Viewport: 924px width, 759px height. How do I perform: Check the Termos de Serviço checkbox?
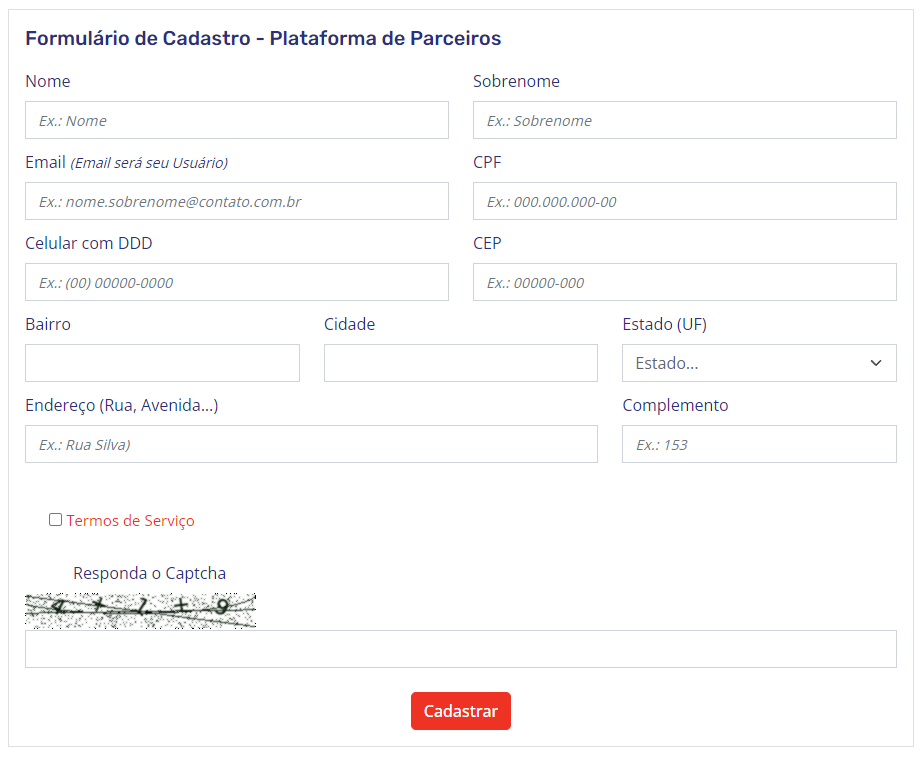click(x=56, y=520)
